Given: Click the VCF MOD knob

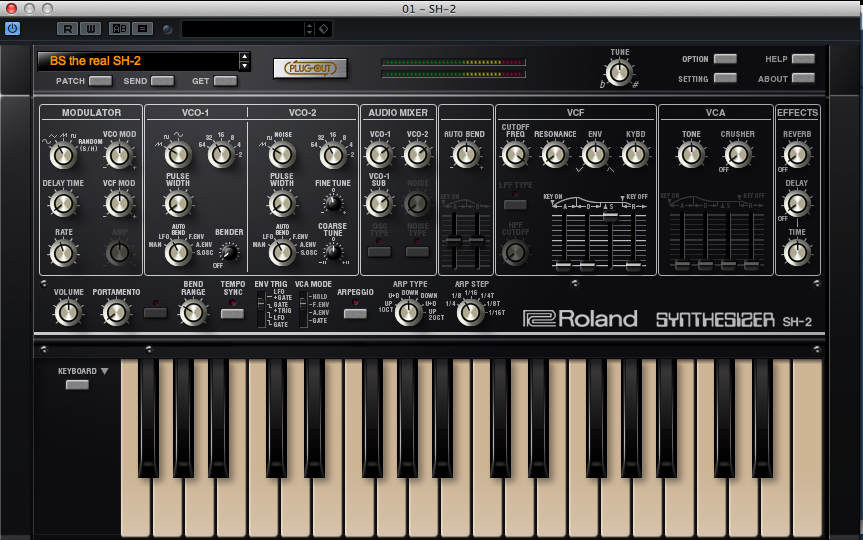Looking at the screenshot, I should (x=119, y=204).
